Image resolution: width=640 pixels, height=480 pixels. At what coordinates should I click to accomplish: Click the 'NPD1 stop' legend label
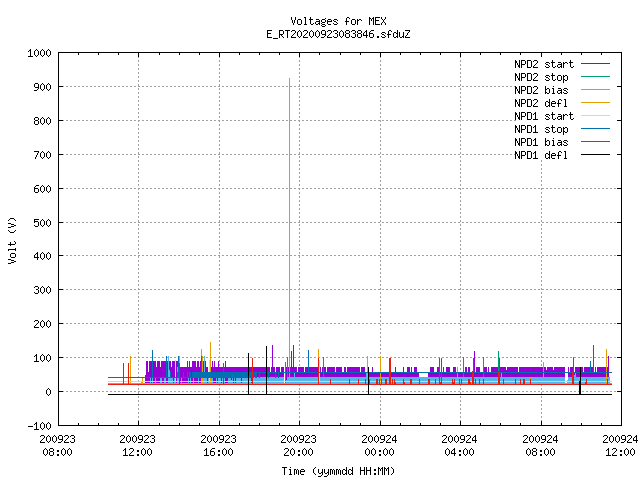click(541, 129)
